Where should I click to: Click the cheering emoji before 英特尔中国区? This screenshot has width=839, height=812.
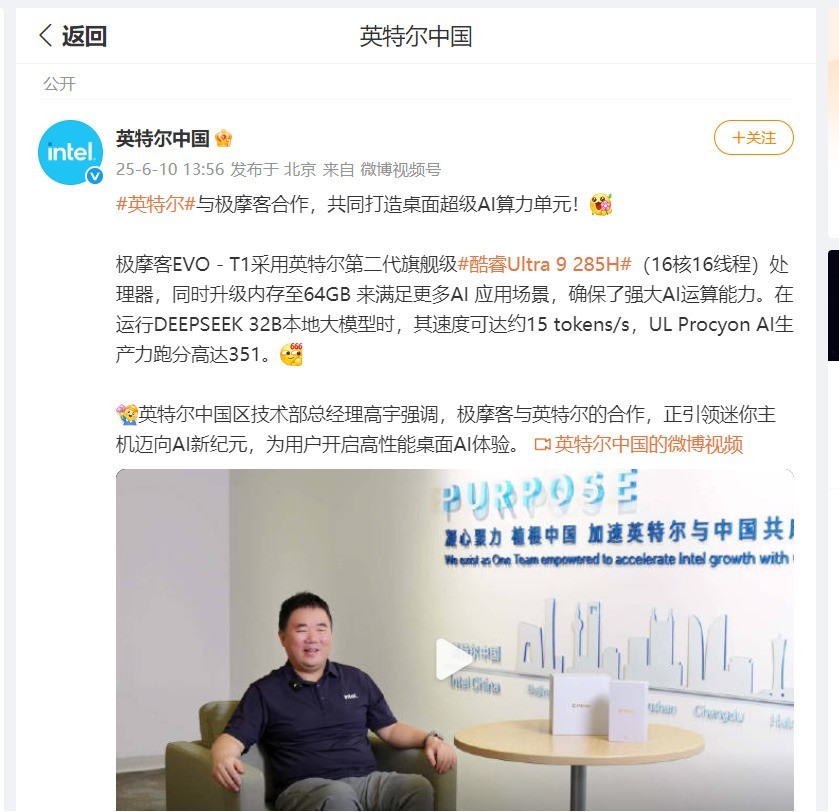point(127,415)
